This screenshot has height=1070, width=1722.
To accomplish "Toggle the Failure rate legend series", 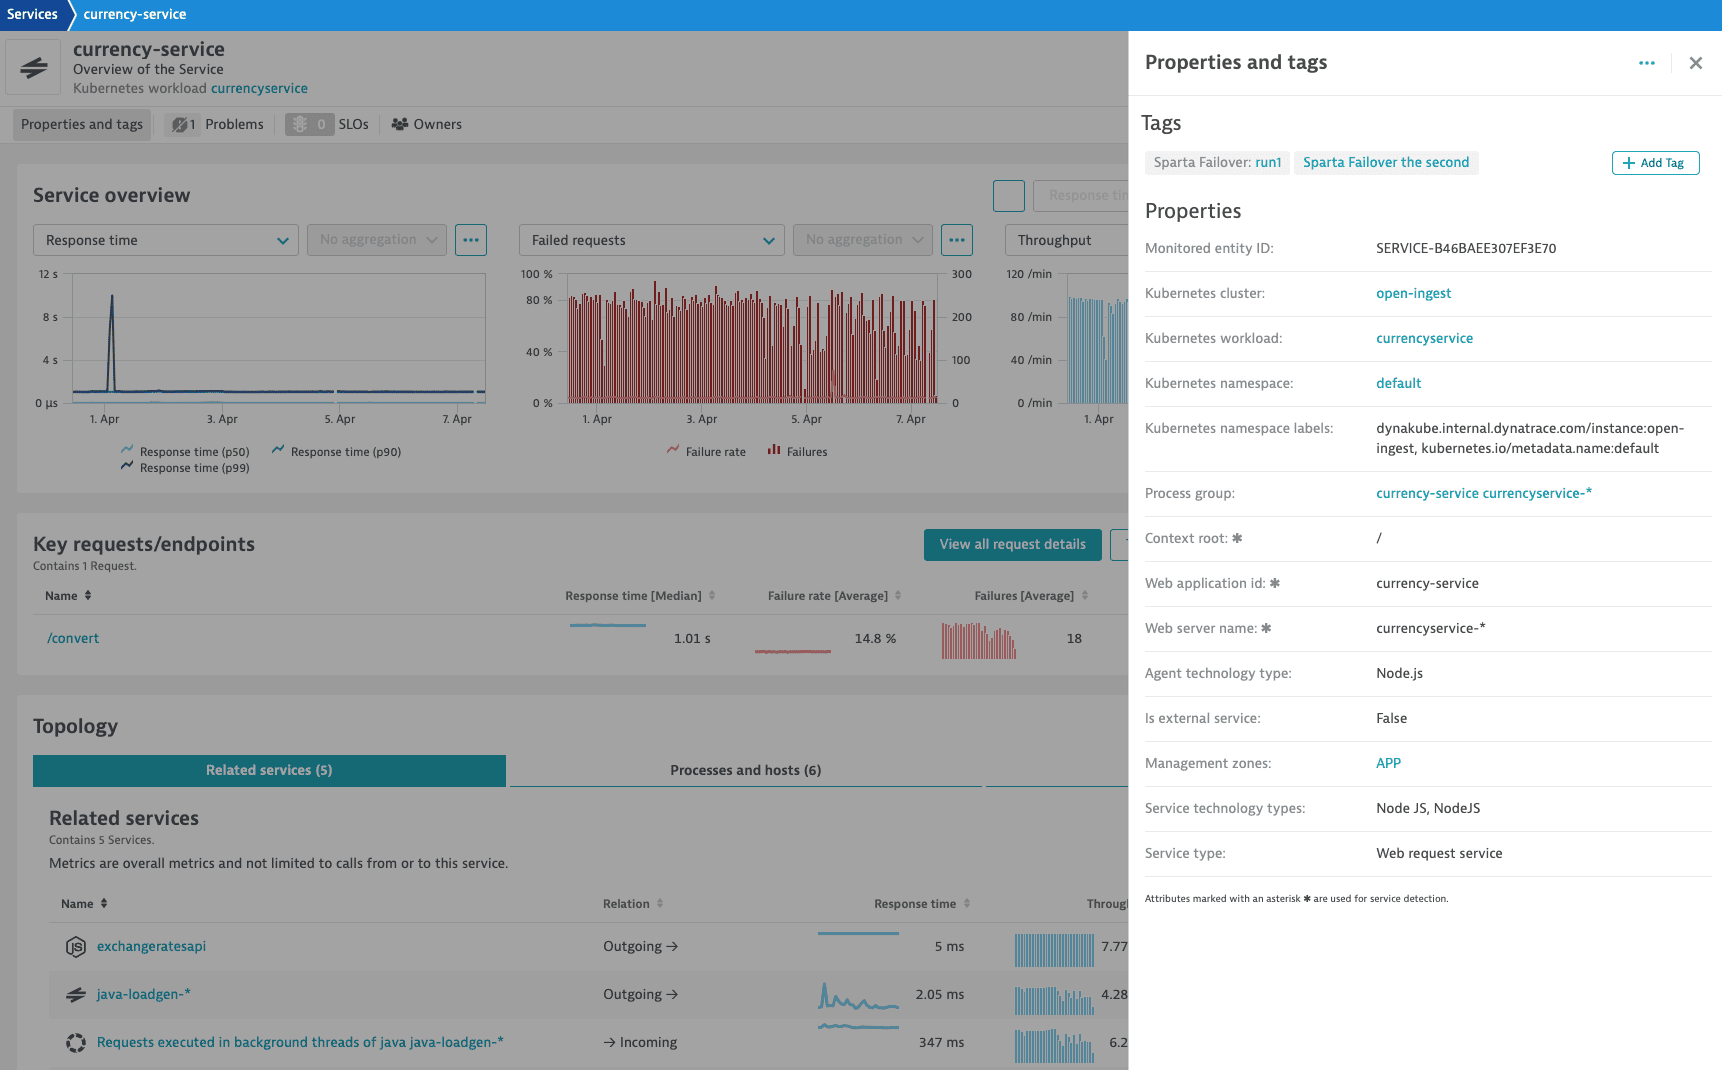I will click(x=706, y=452).
